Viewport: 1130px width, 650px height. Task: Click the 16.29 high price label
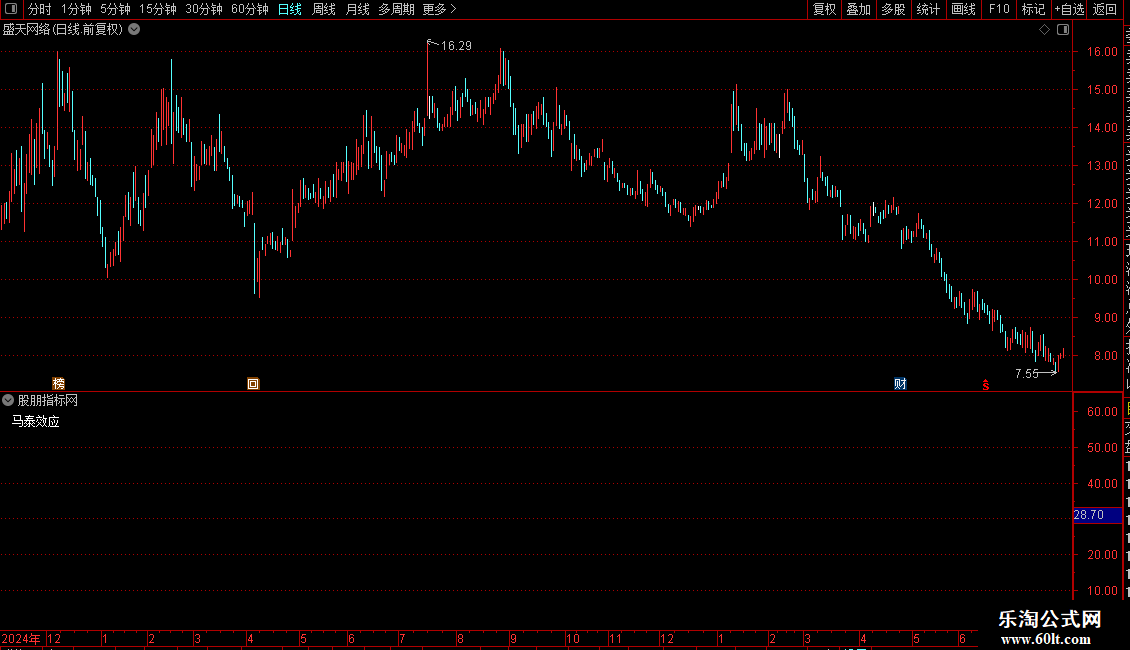click(x=456, y=46)
